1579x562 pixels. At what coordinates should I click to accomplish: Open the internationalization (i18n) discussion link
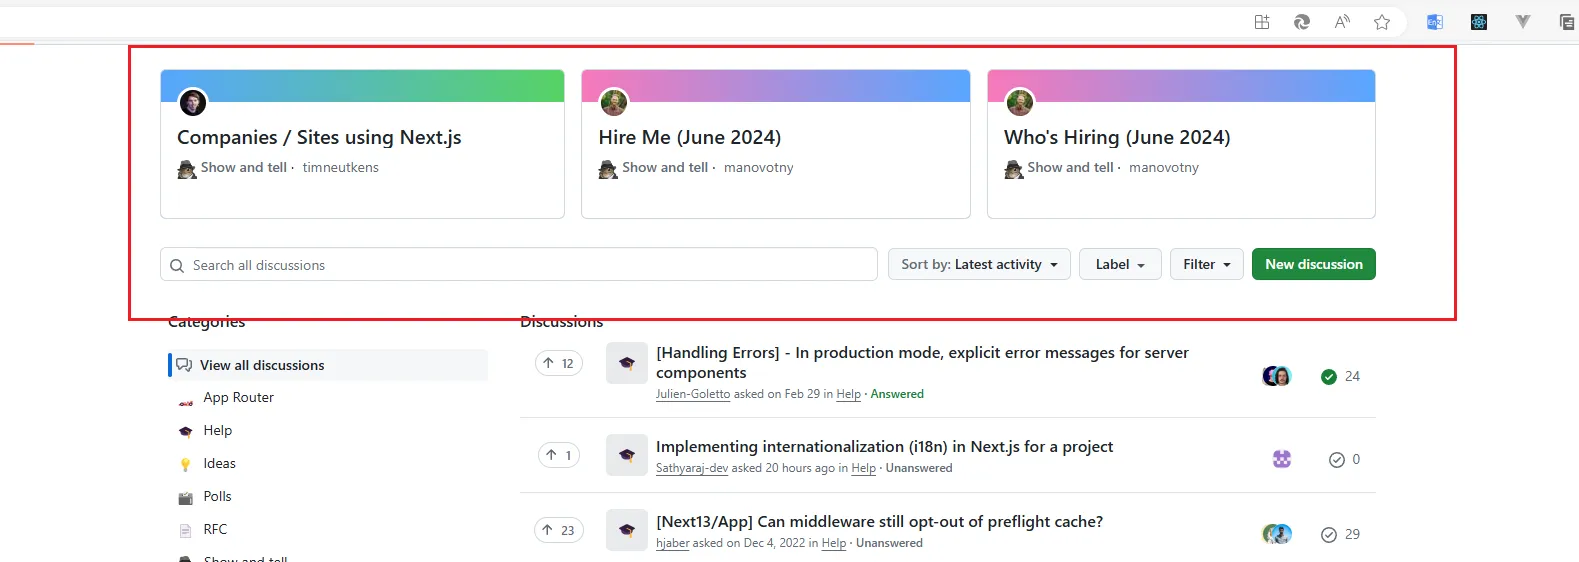[x=884, y=447]
